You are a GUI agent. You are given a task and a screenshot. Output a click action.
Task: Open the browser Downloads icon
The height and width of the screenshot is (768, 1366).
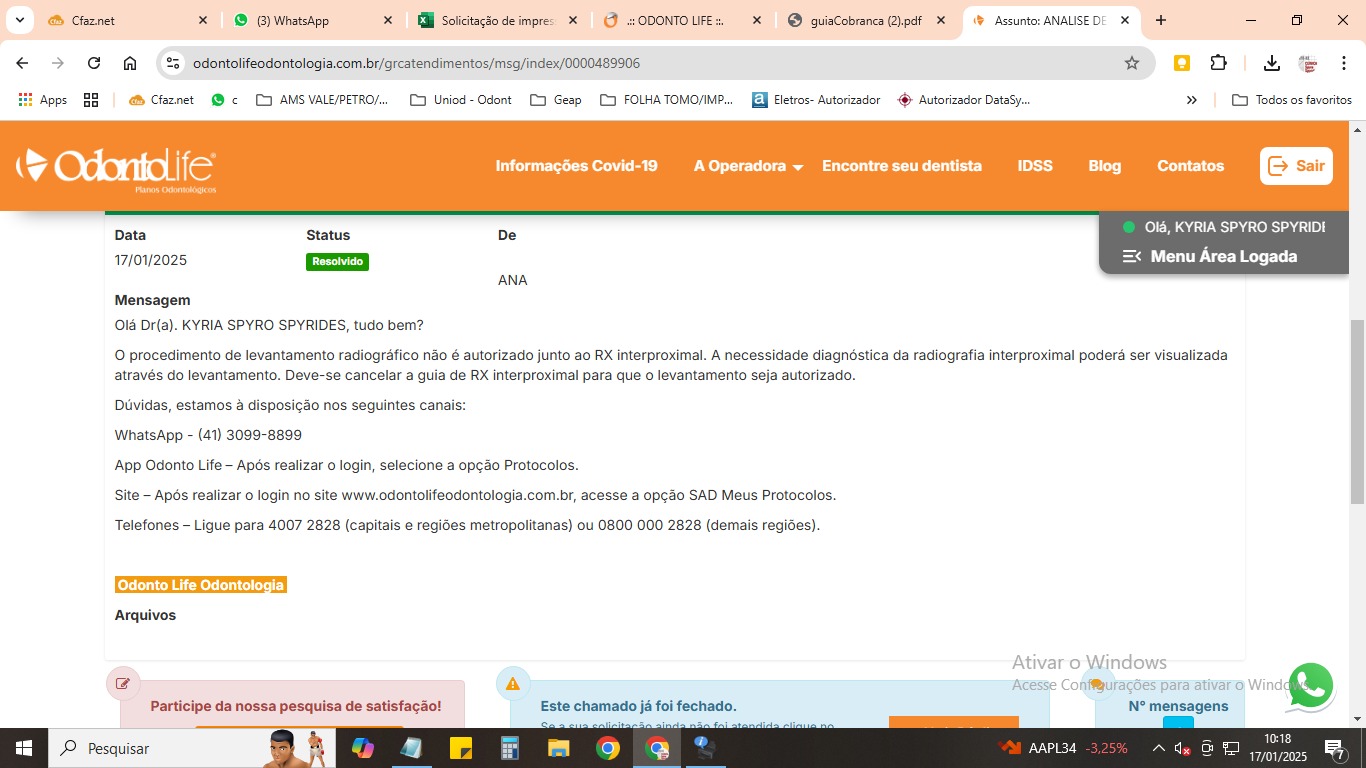[1272, 63]
